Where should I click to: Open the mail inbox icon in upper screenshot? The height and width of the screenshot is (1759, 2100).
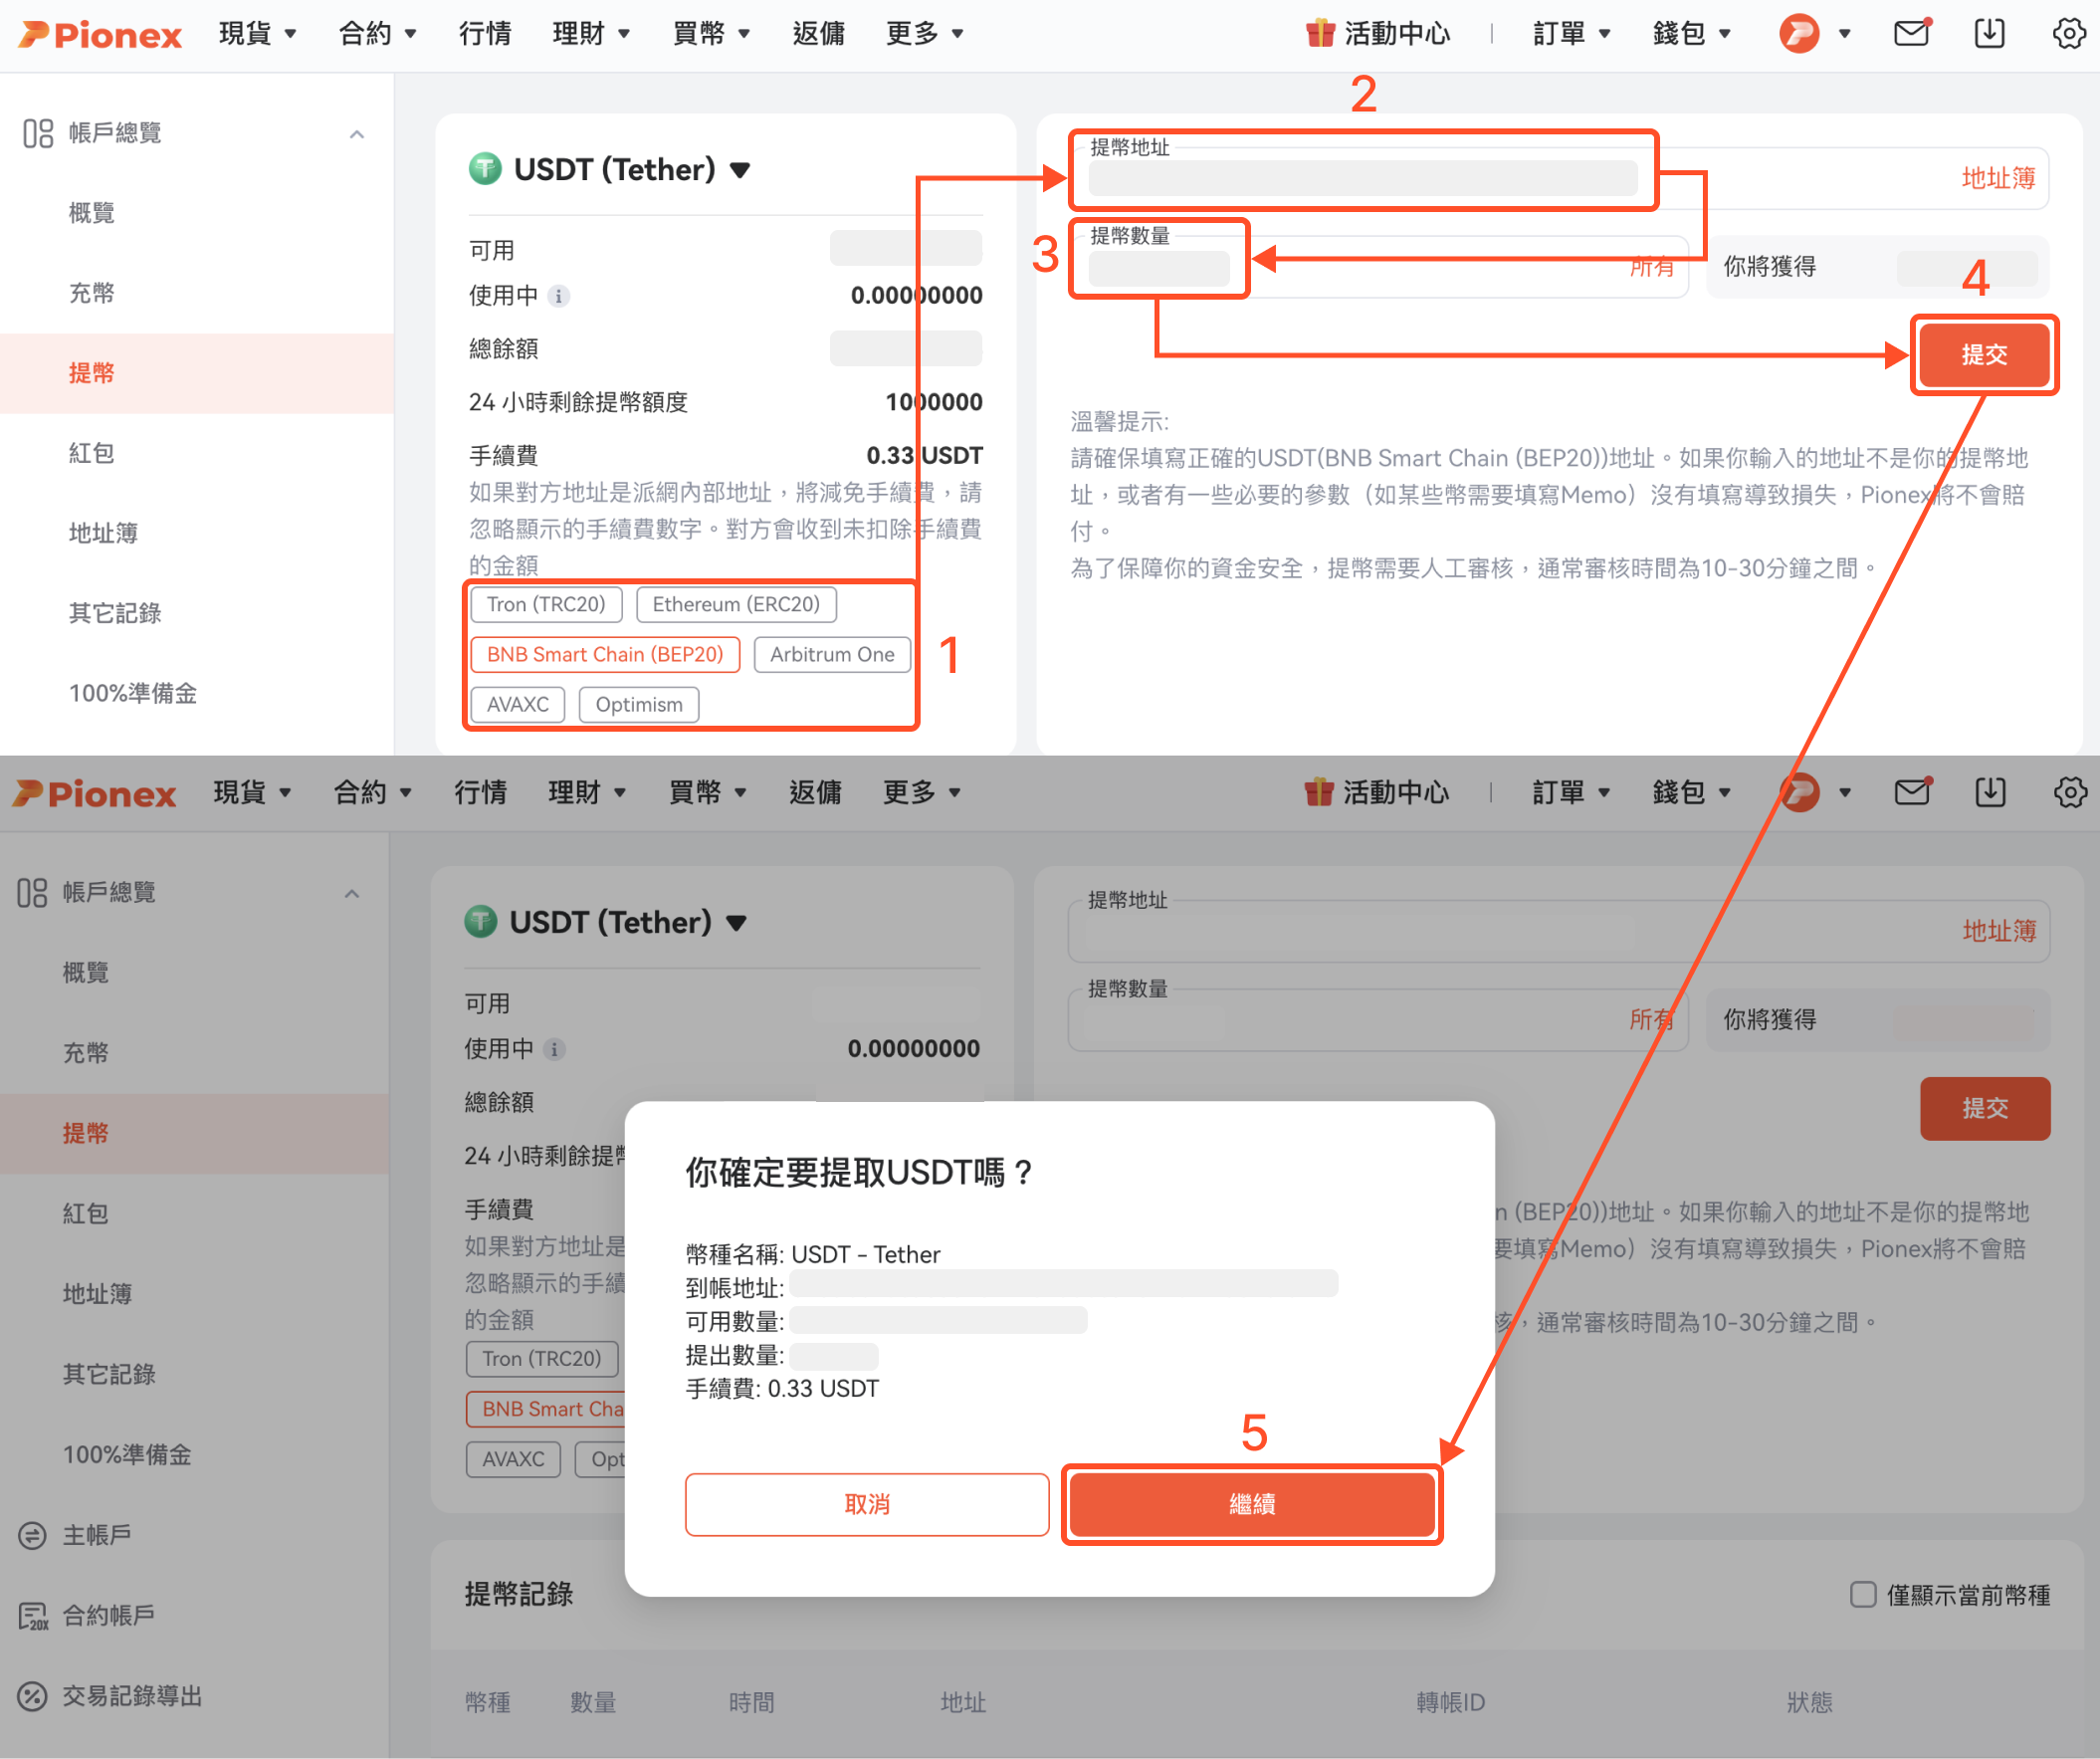pyautogui.click(x=1912, y=33)
